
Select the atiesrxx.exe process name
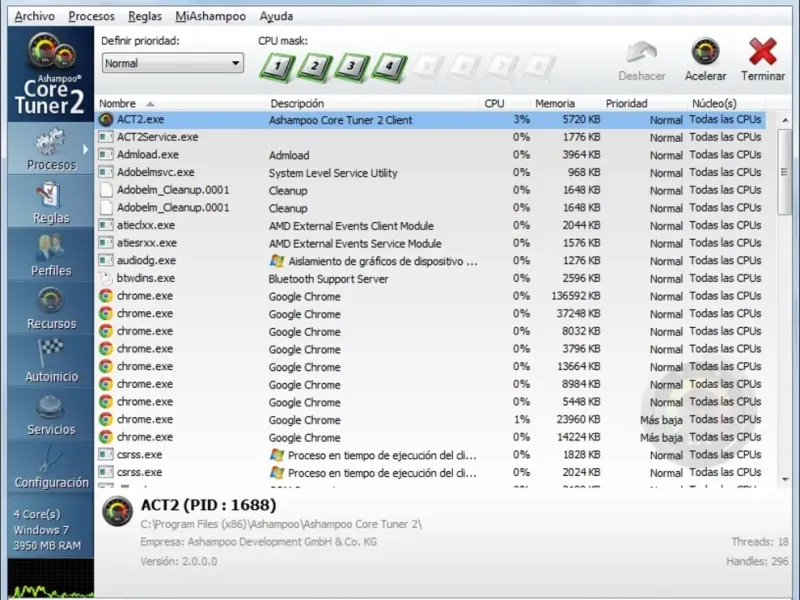click(147, 243)
